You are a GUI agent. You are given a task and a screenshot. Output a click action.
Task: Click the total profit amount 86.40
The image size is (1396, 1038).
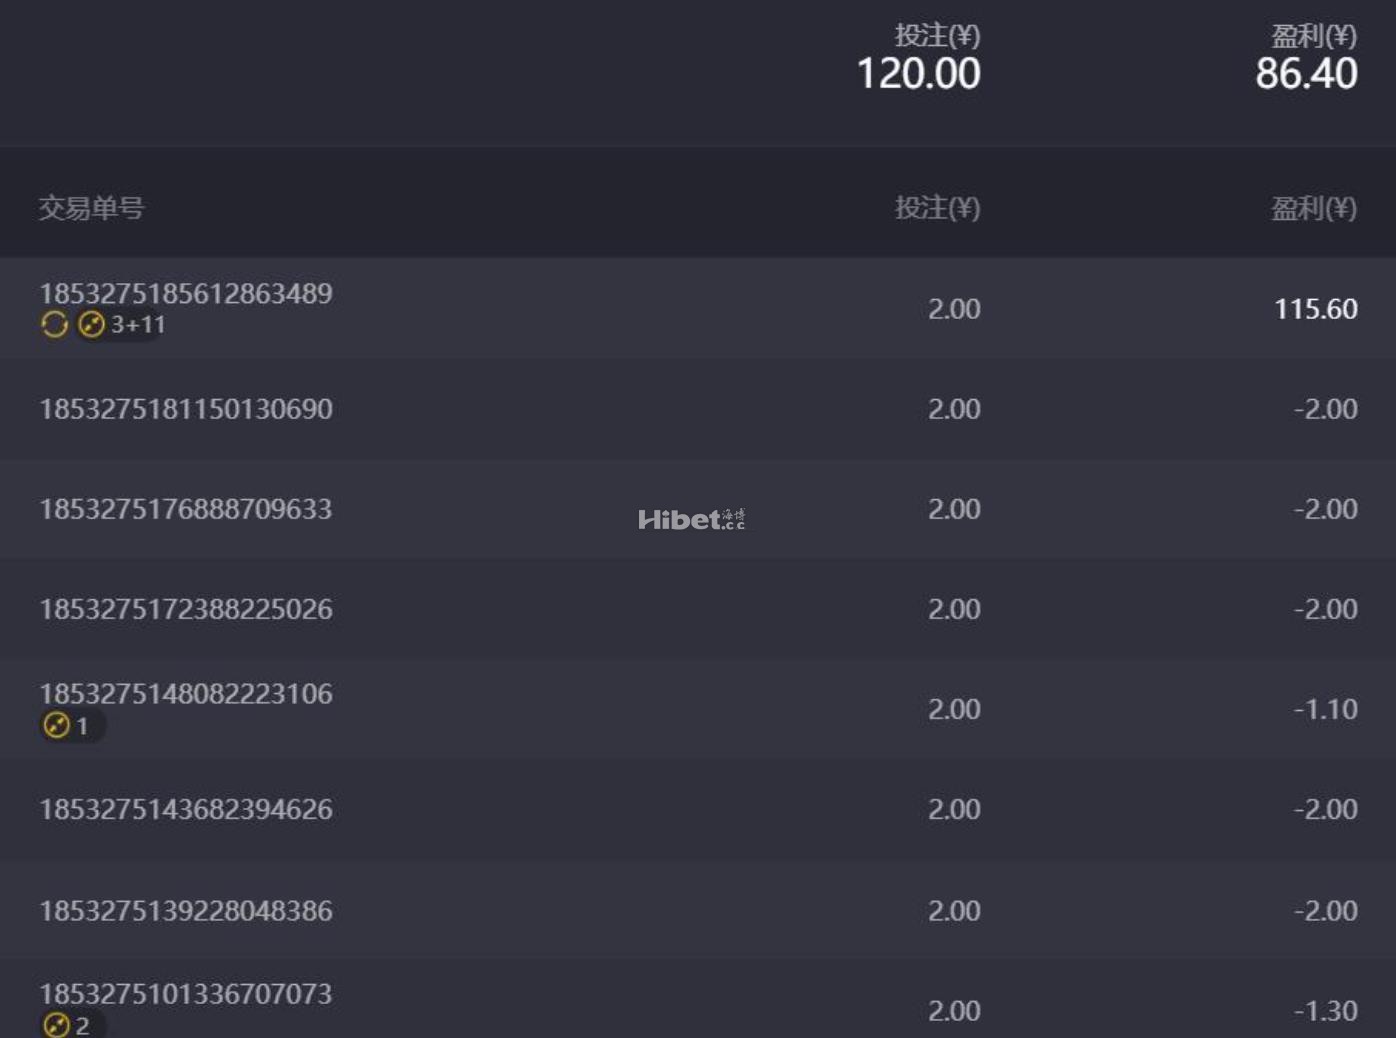pos(1306,74)
